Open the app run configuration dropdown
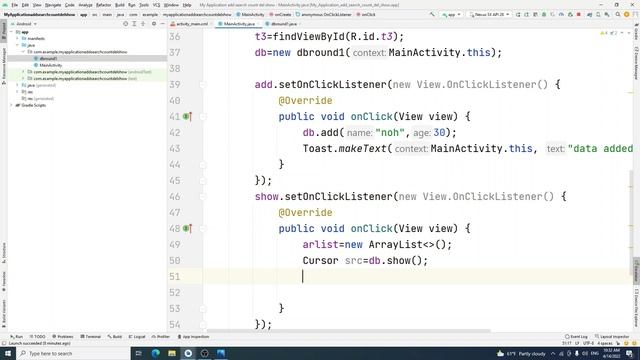 [451, 15]
